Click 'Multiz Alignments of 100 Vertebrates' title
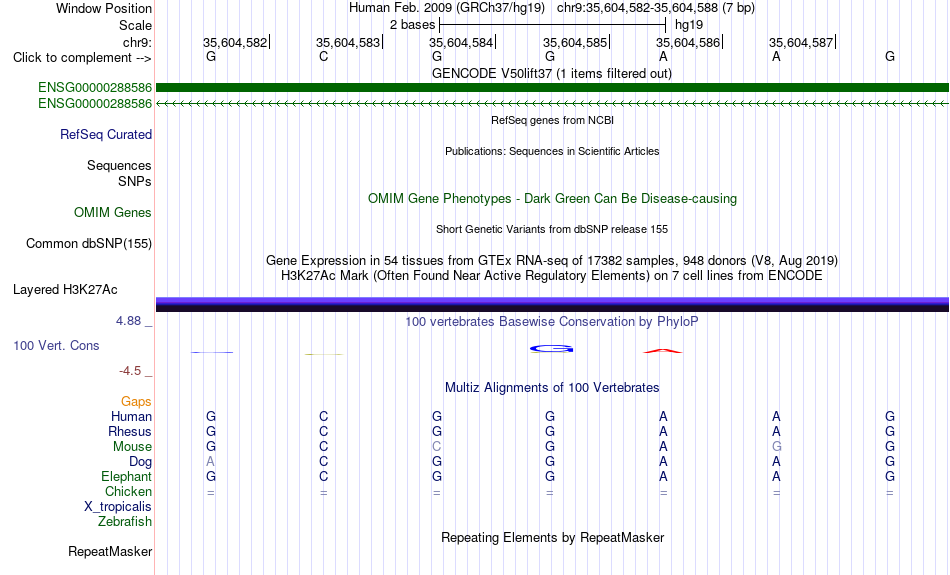 (552, 388)
